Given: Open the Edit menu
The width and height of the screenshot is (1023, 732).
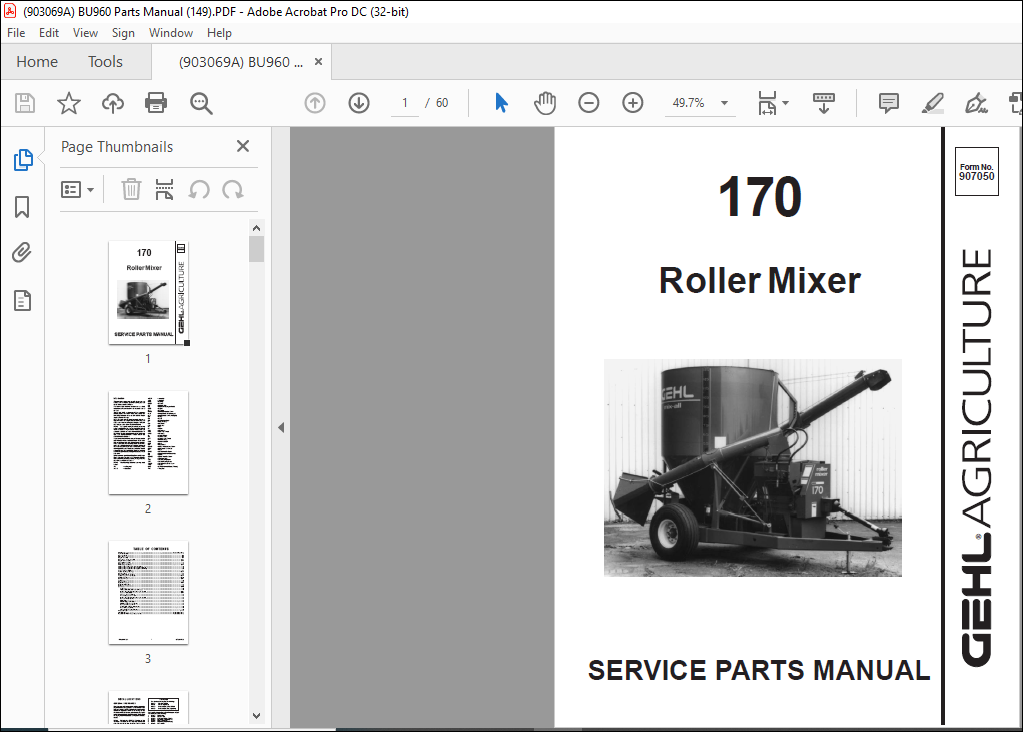Looking at the screenshot, I should click(x=49, y=33).
